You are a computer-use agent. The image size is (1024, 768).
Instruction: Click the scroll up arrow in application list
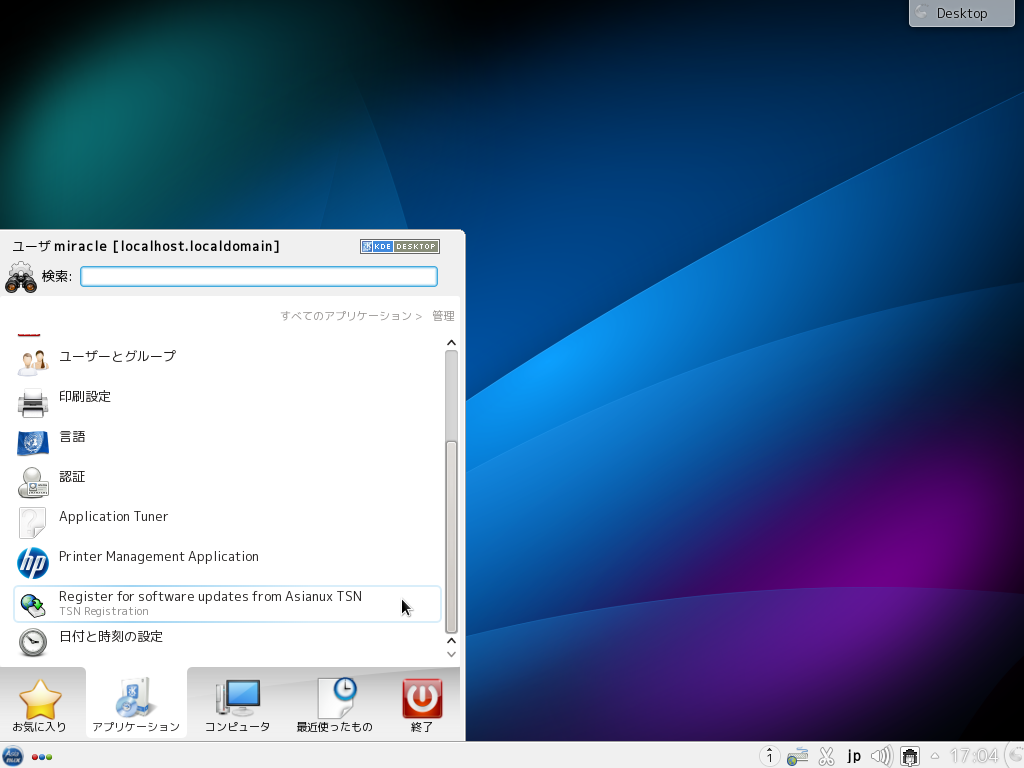451,343
